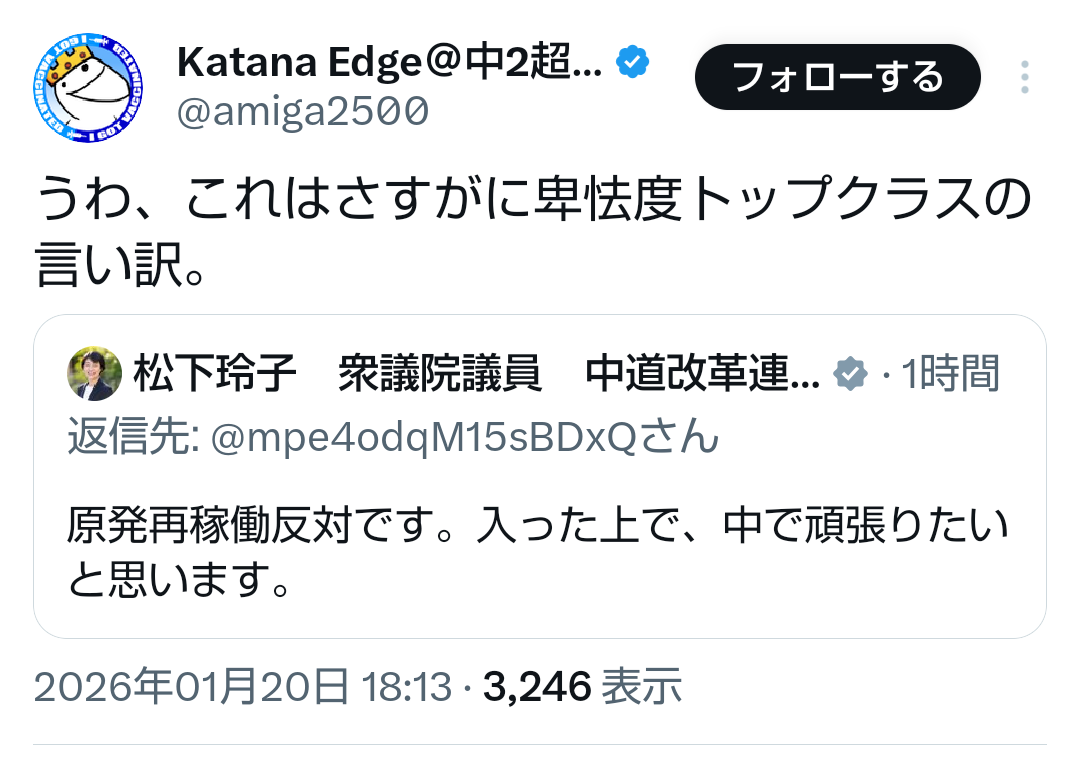Open the three-dot more options menu
This screenshot has width=1080, height=763.
[1024, 77]
